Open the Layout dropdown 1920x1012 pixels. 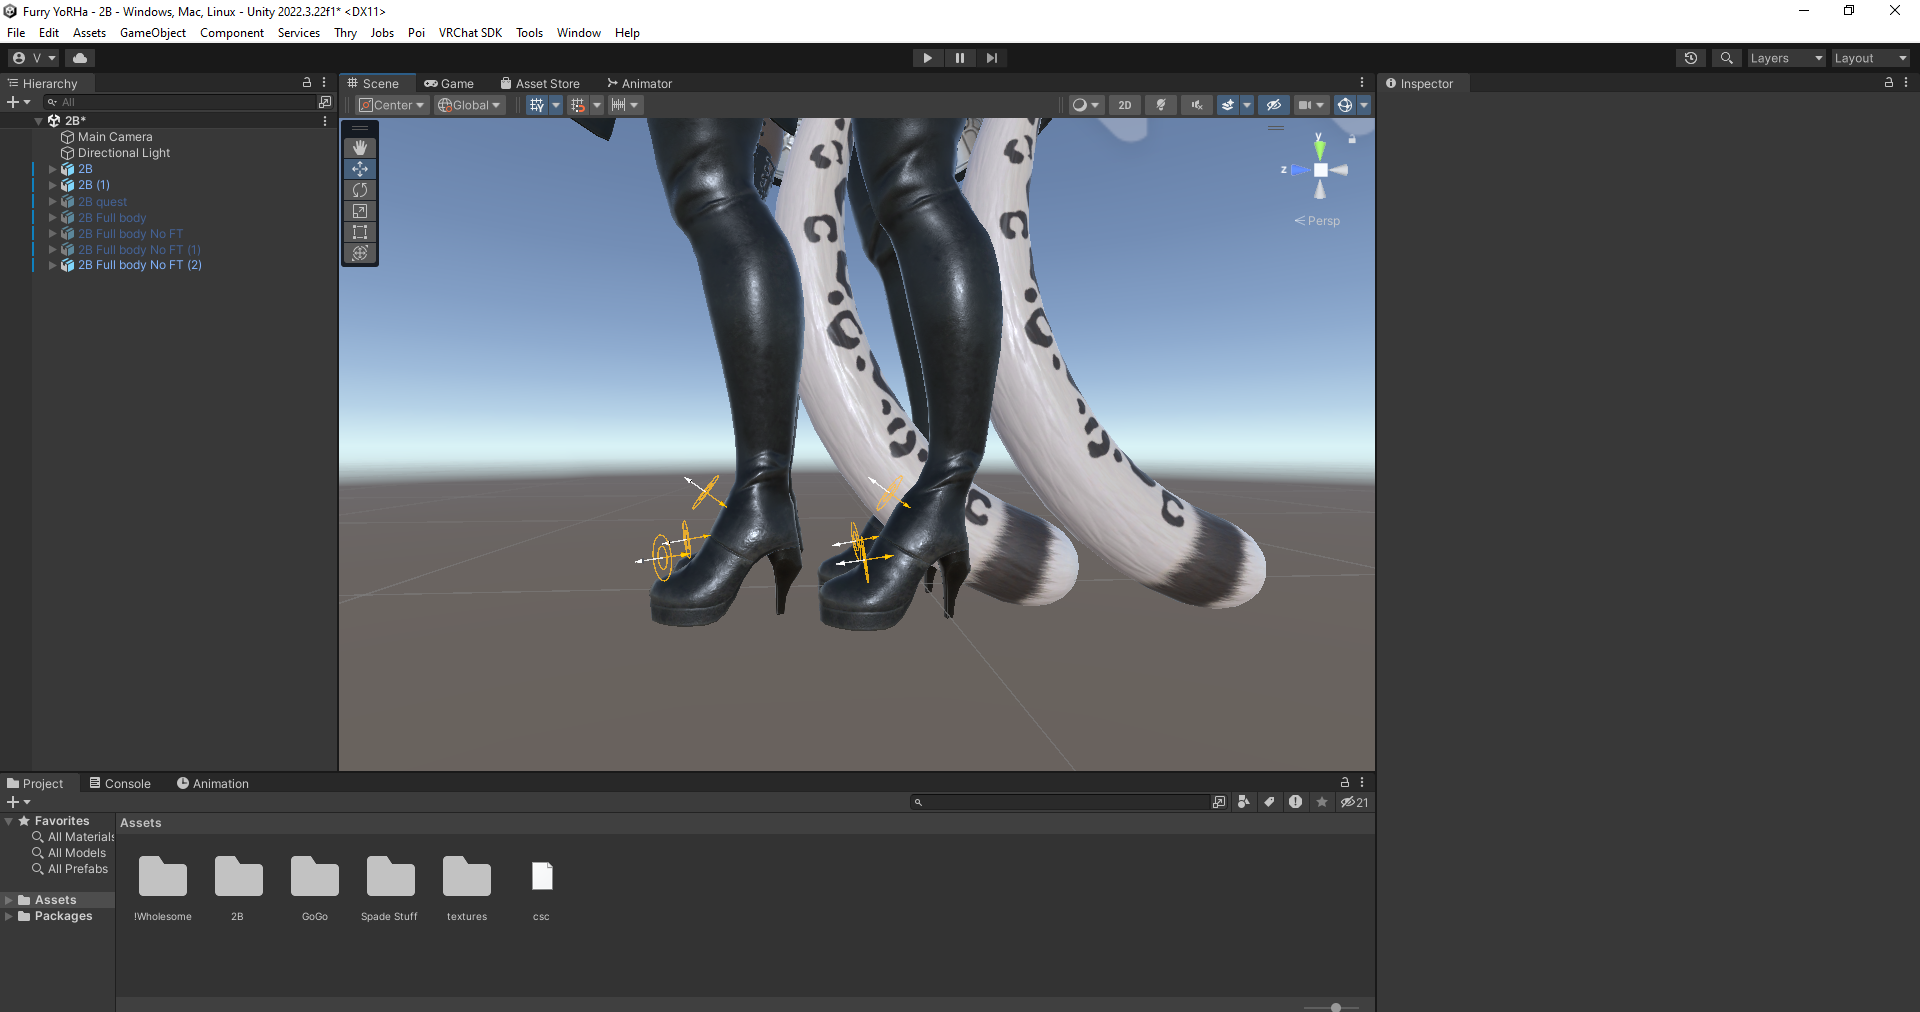pyautogui.click(x=1870, y=58)
